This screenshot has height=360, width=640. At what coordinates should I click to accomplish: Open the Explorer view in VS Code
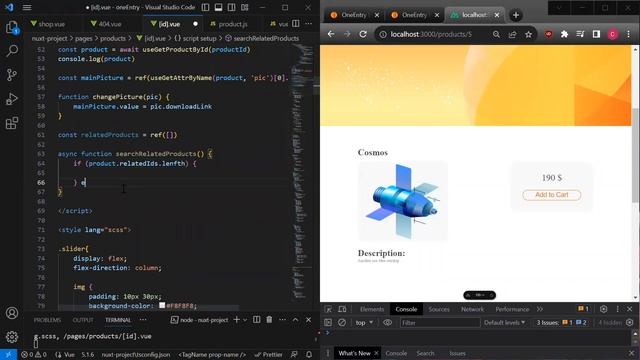(x=12, y=27)
